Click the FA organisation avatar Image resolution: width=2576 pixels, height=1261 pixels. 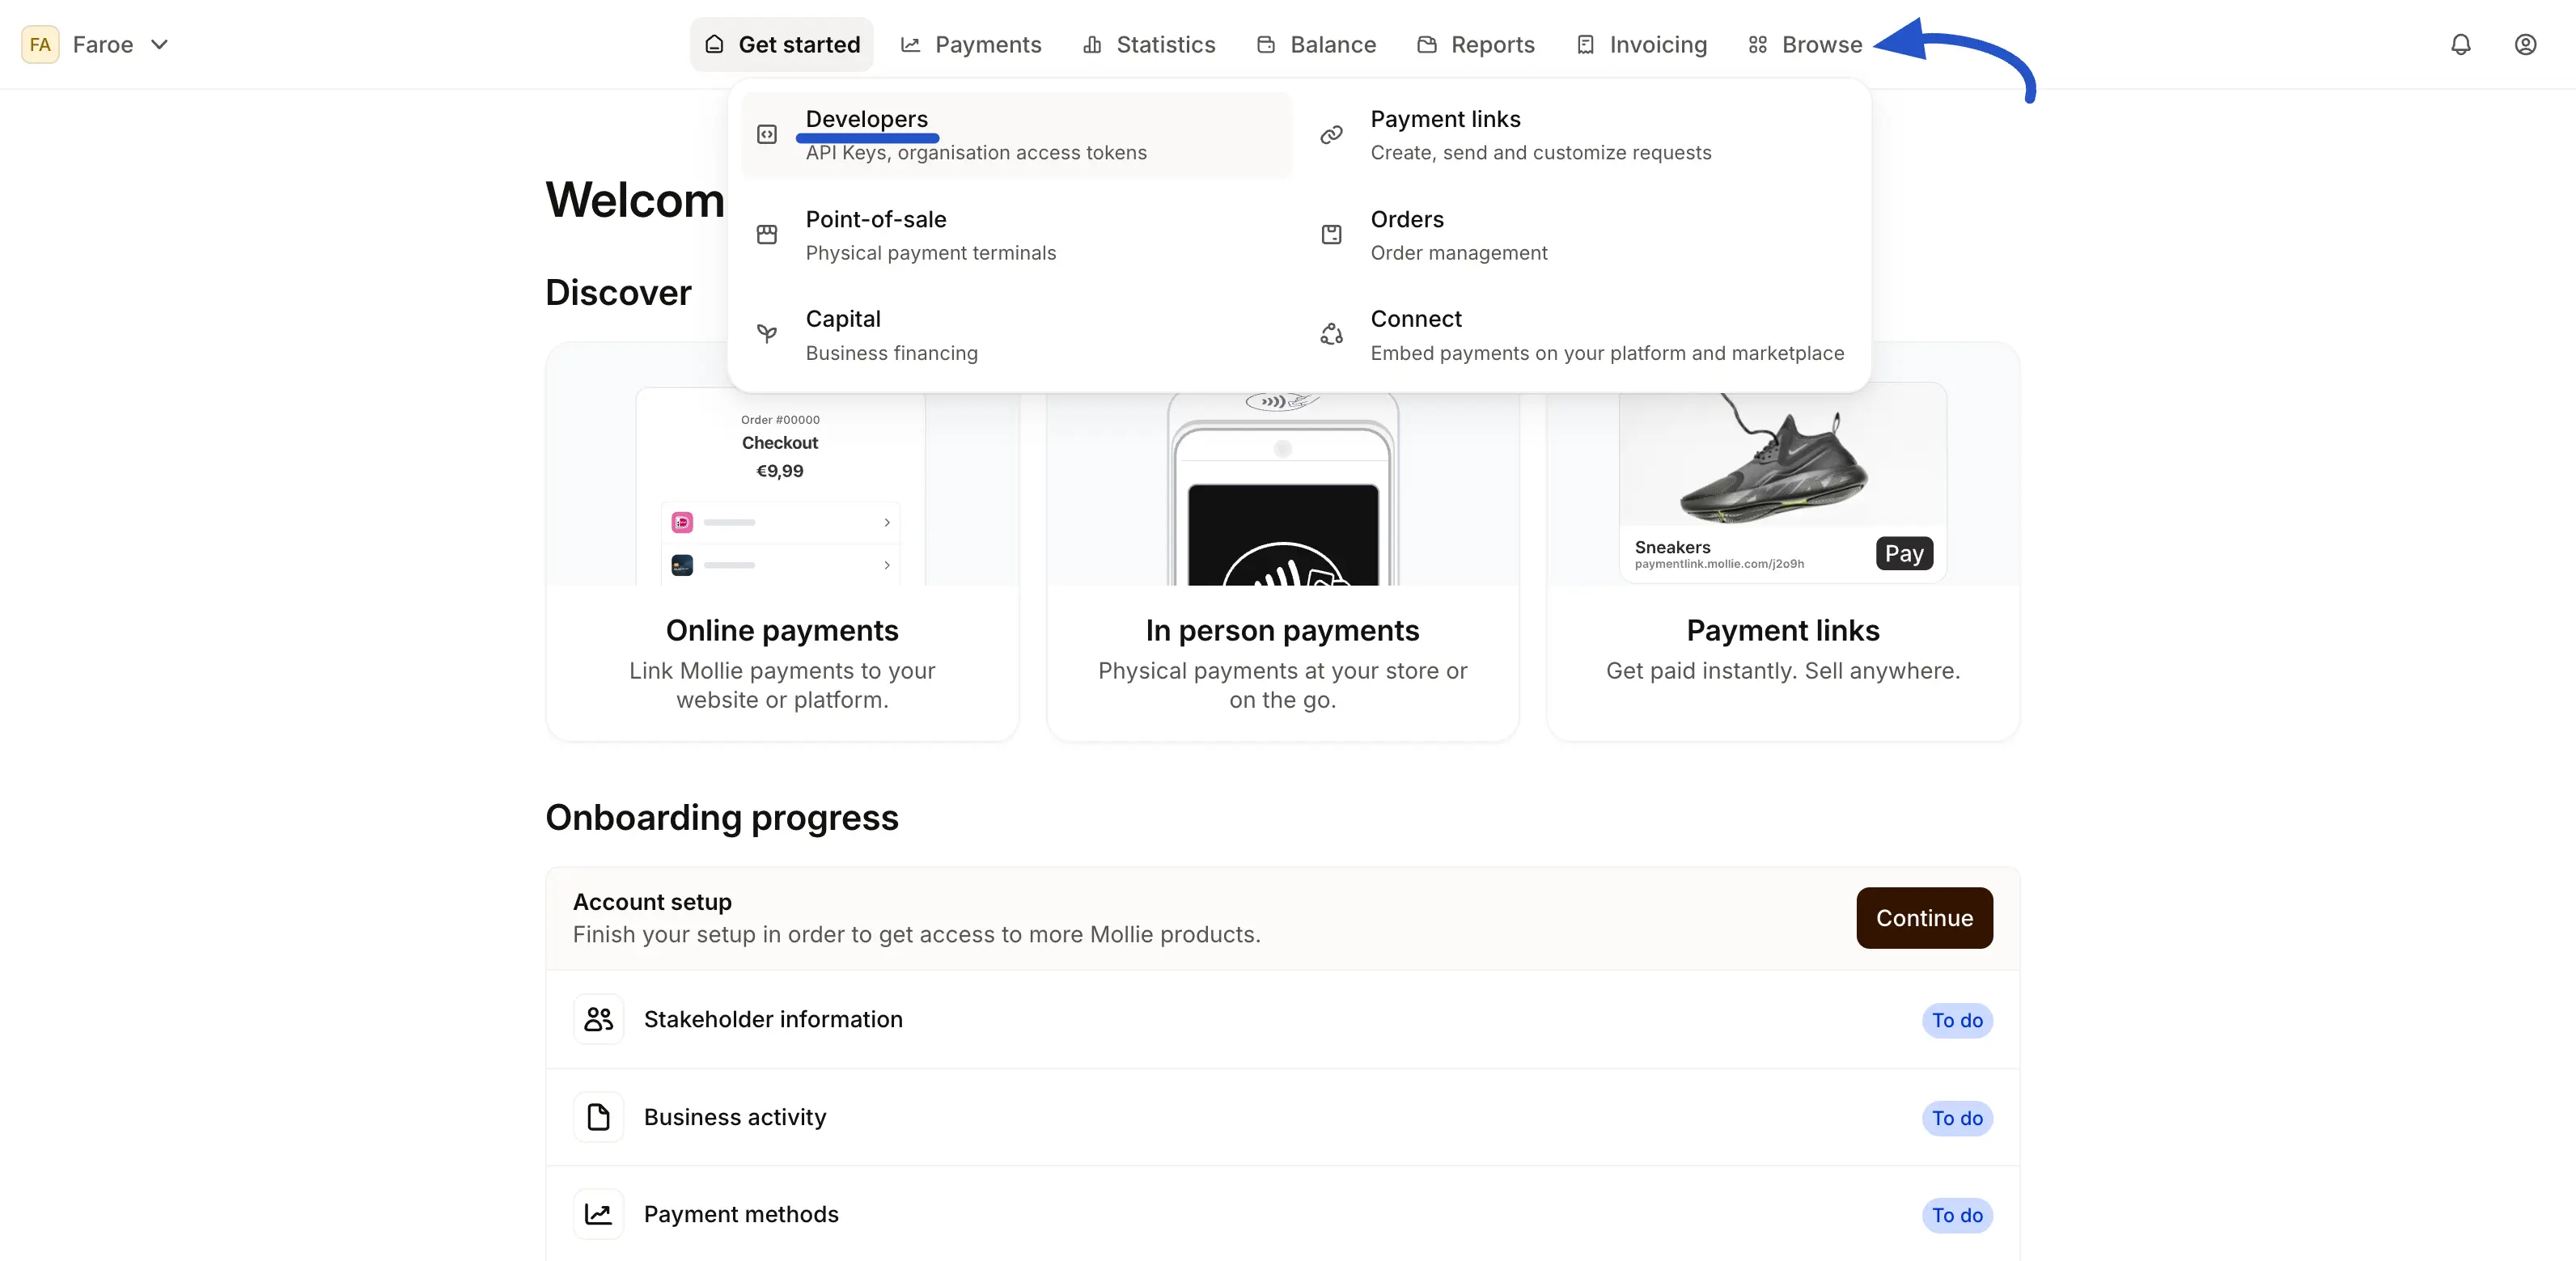[40, 44]
